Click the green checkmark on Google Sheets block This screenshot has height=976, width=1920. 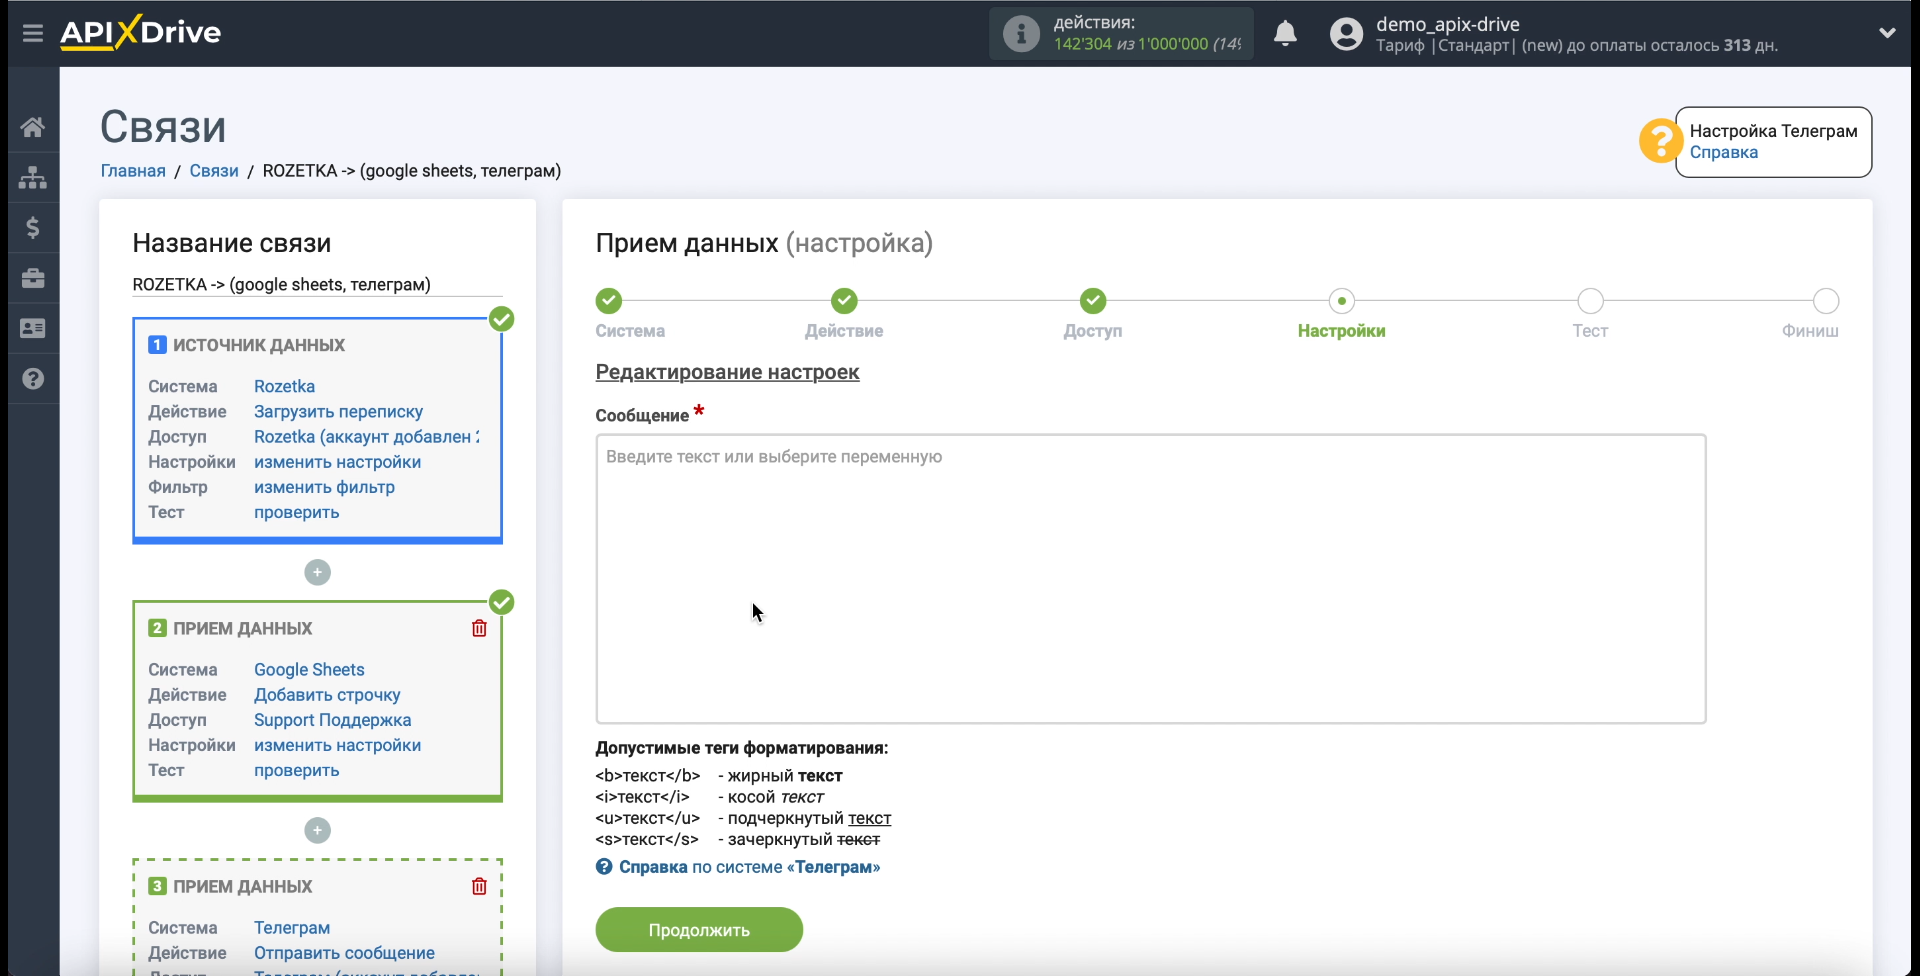(x=502, y=602)
